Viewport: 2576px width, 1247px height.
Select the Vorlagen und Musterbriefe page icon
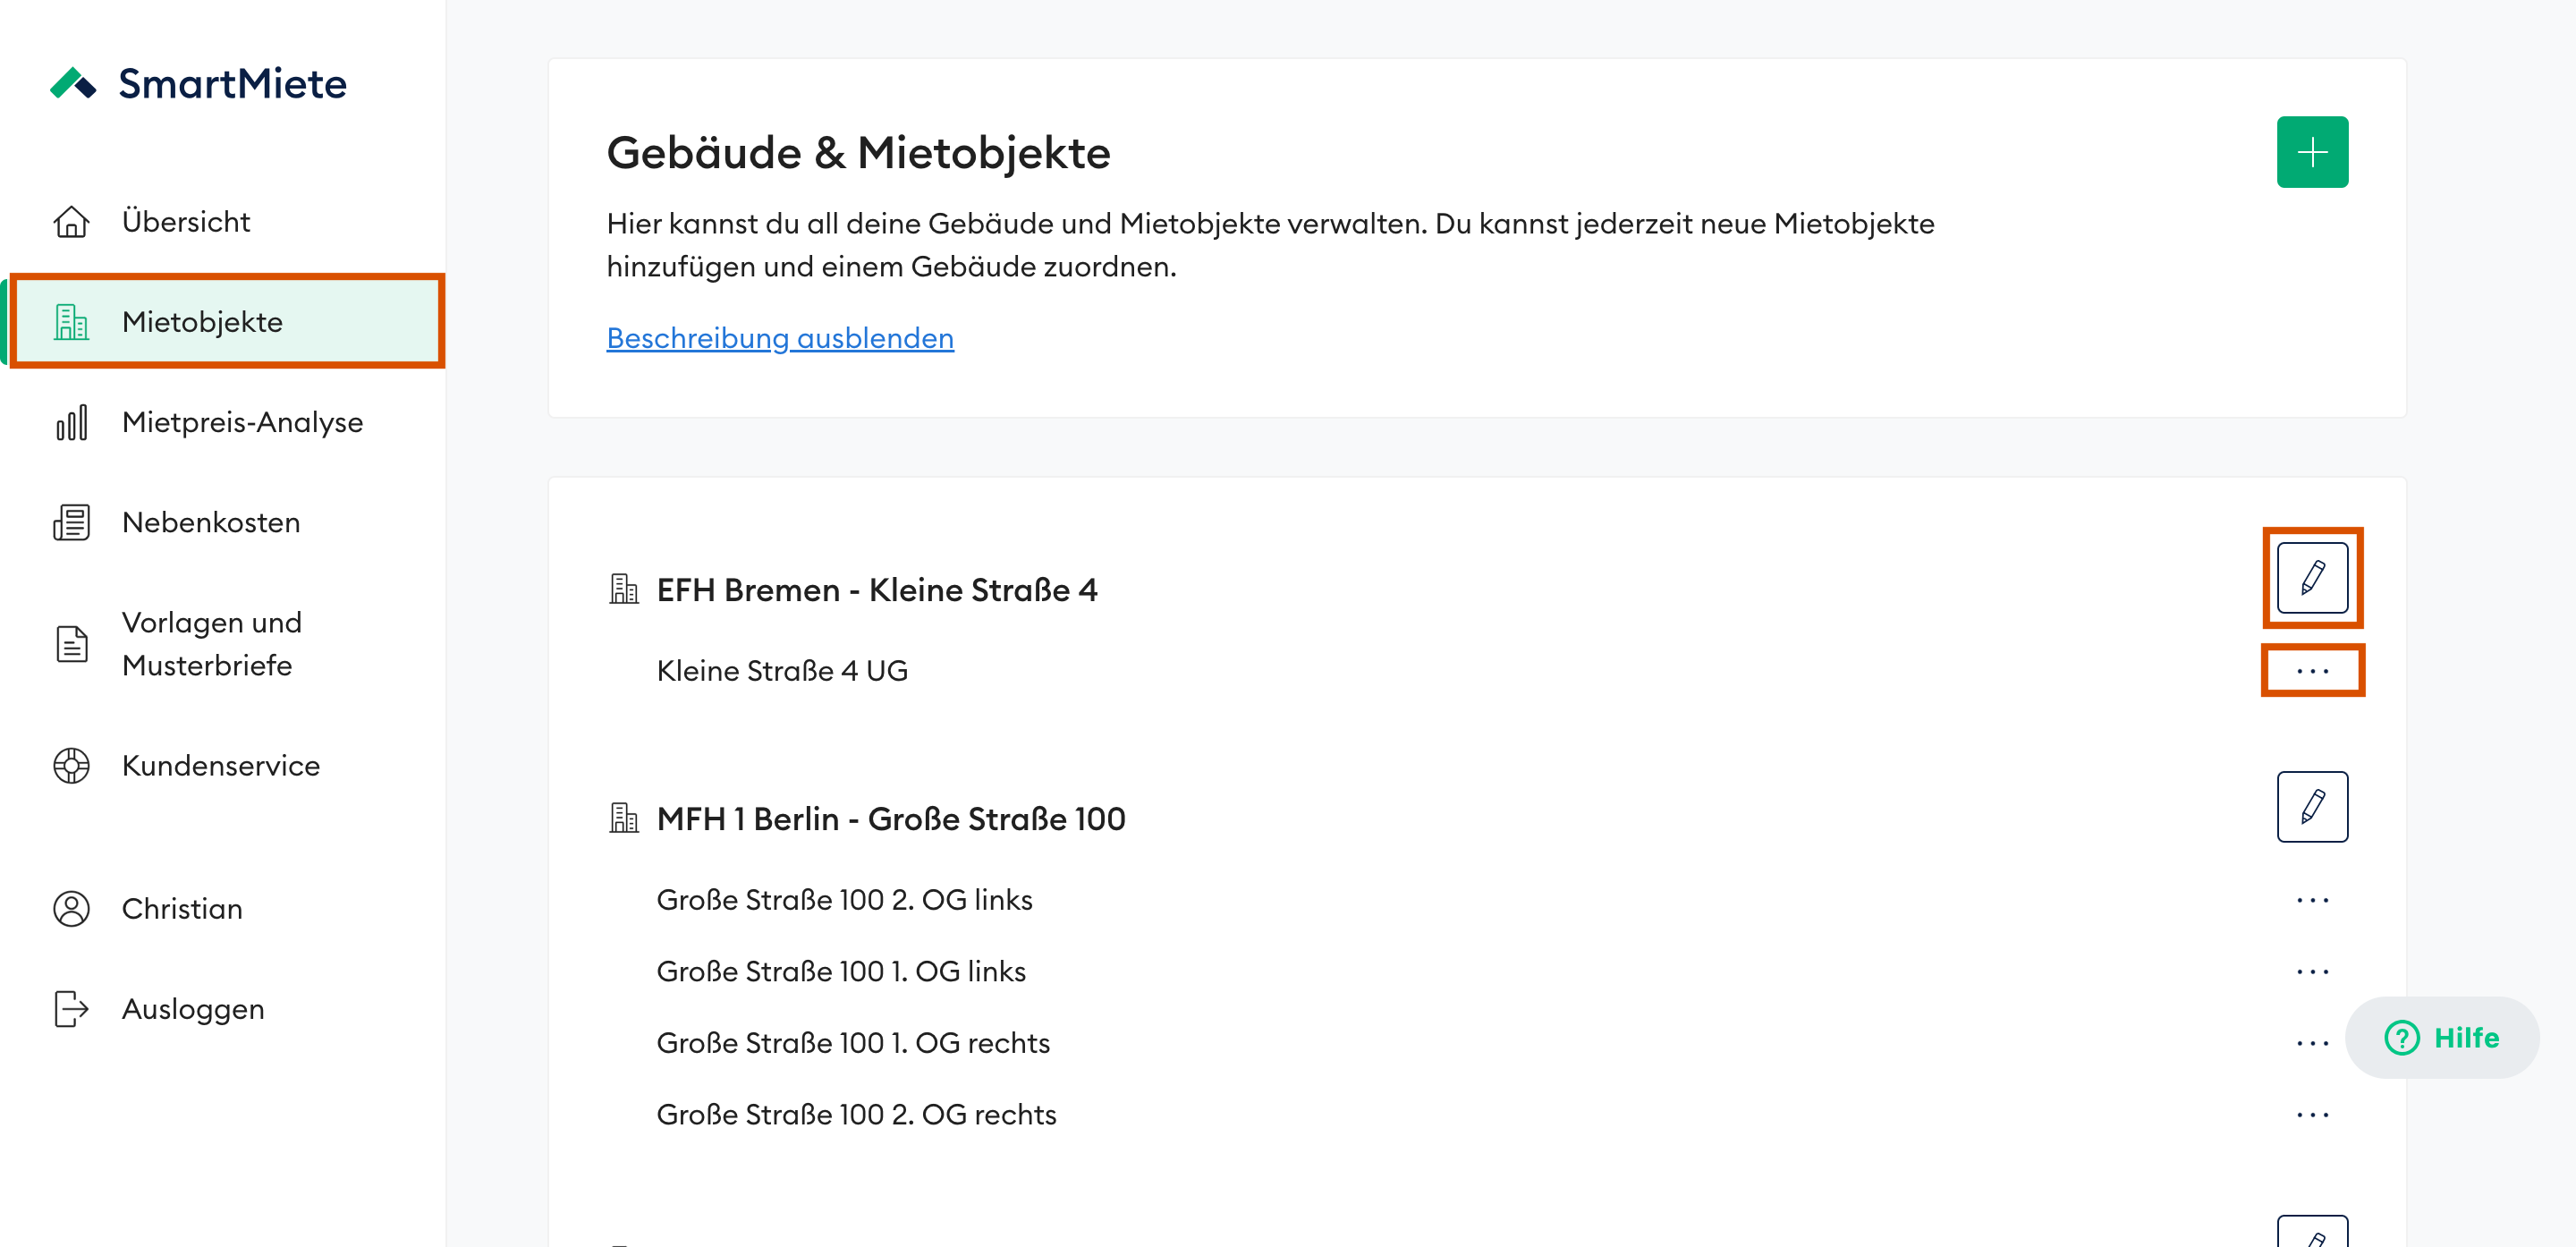70,643
